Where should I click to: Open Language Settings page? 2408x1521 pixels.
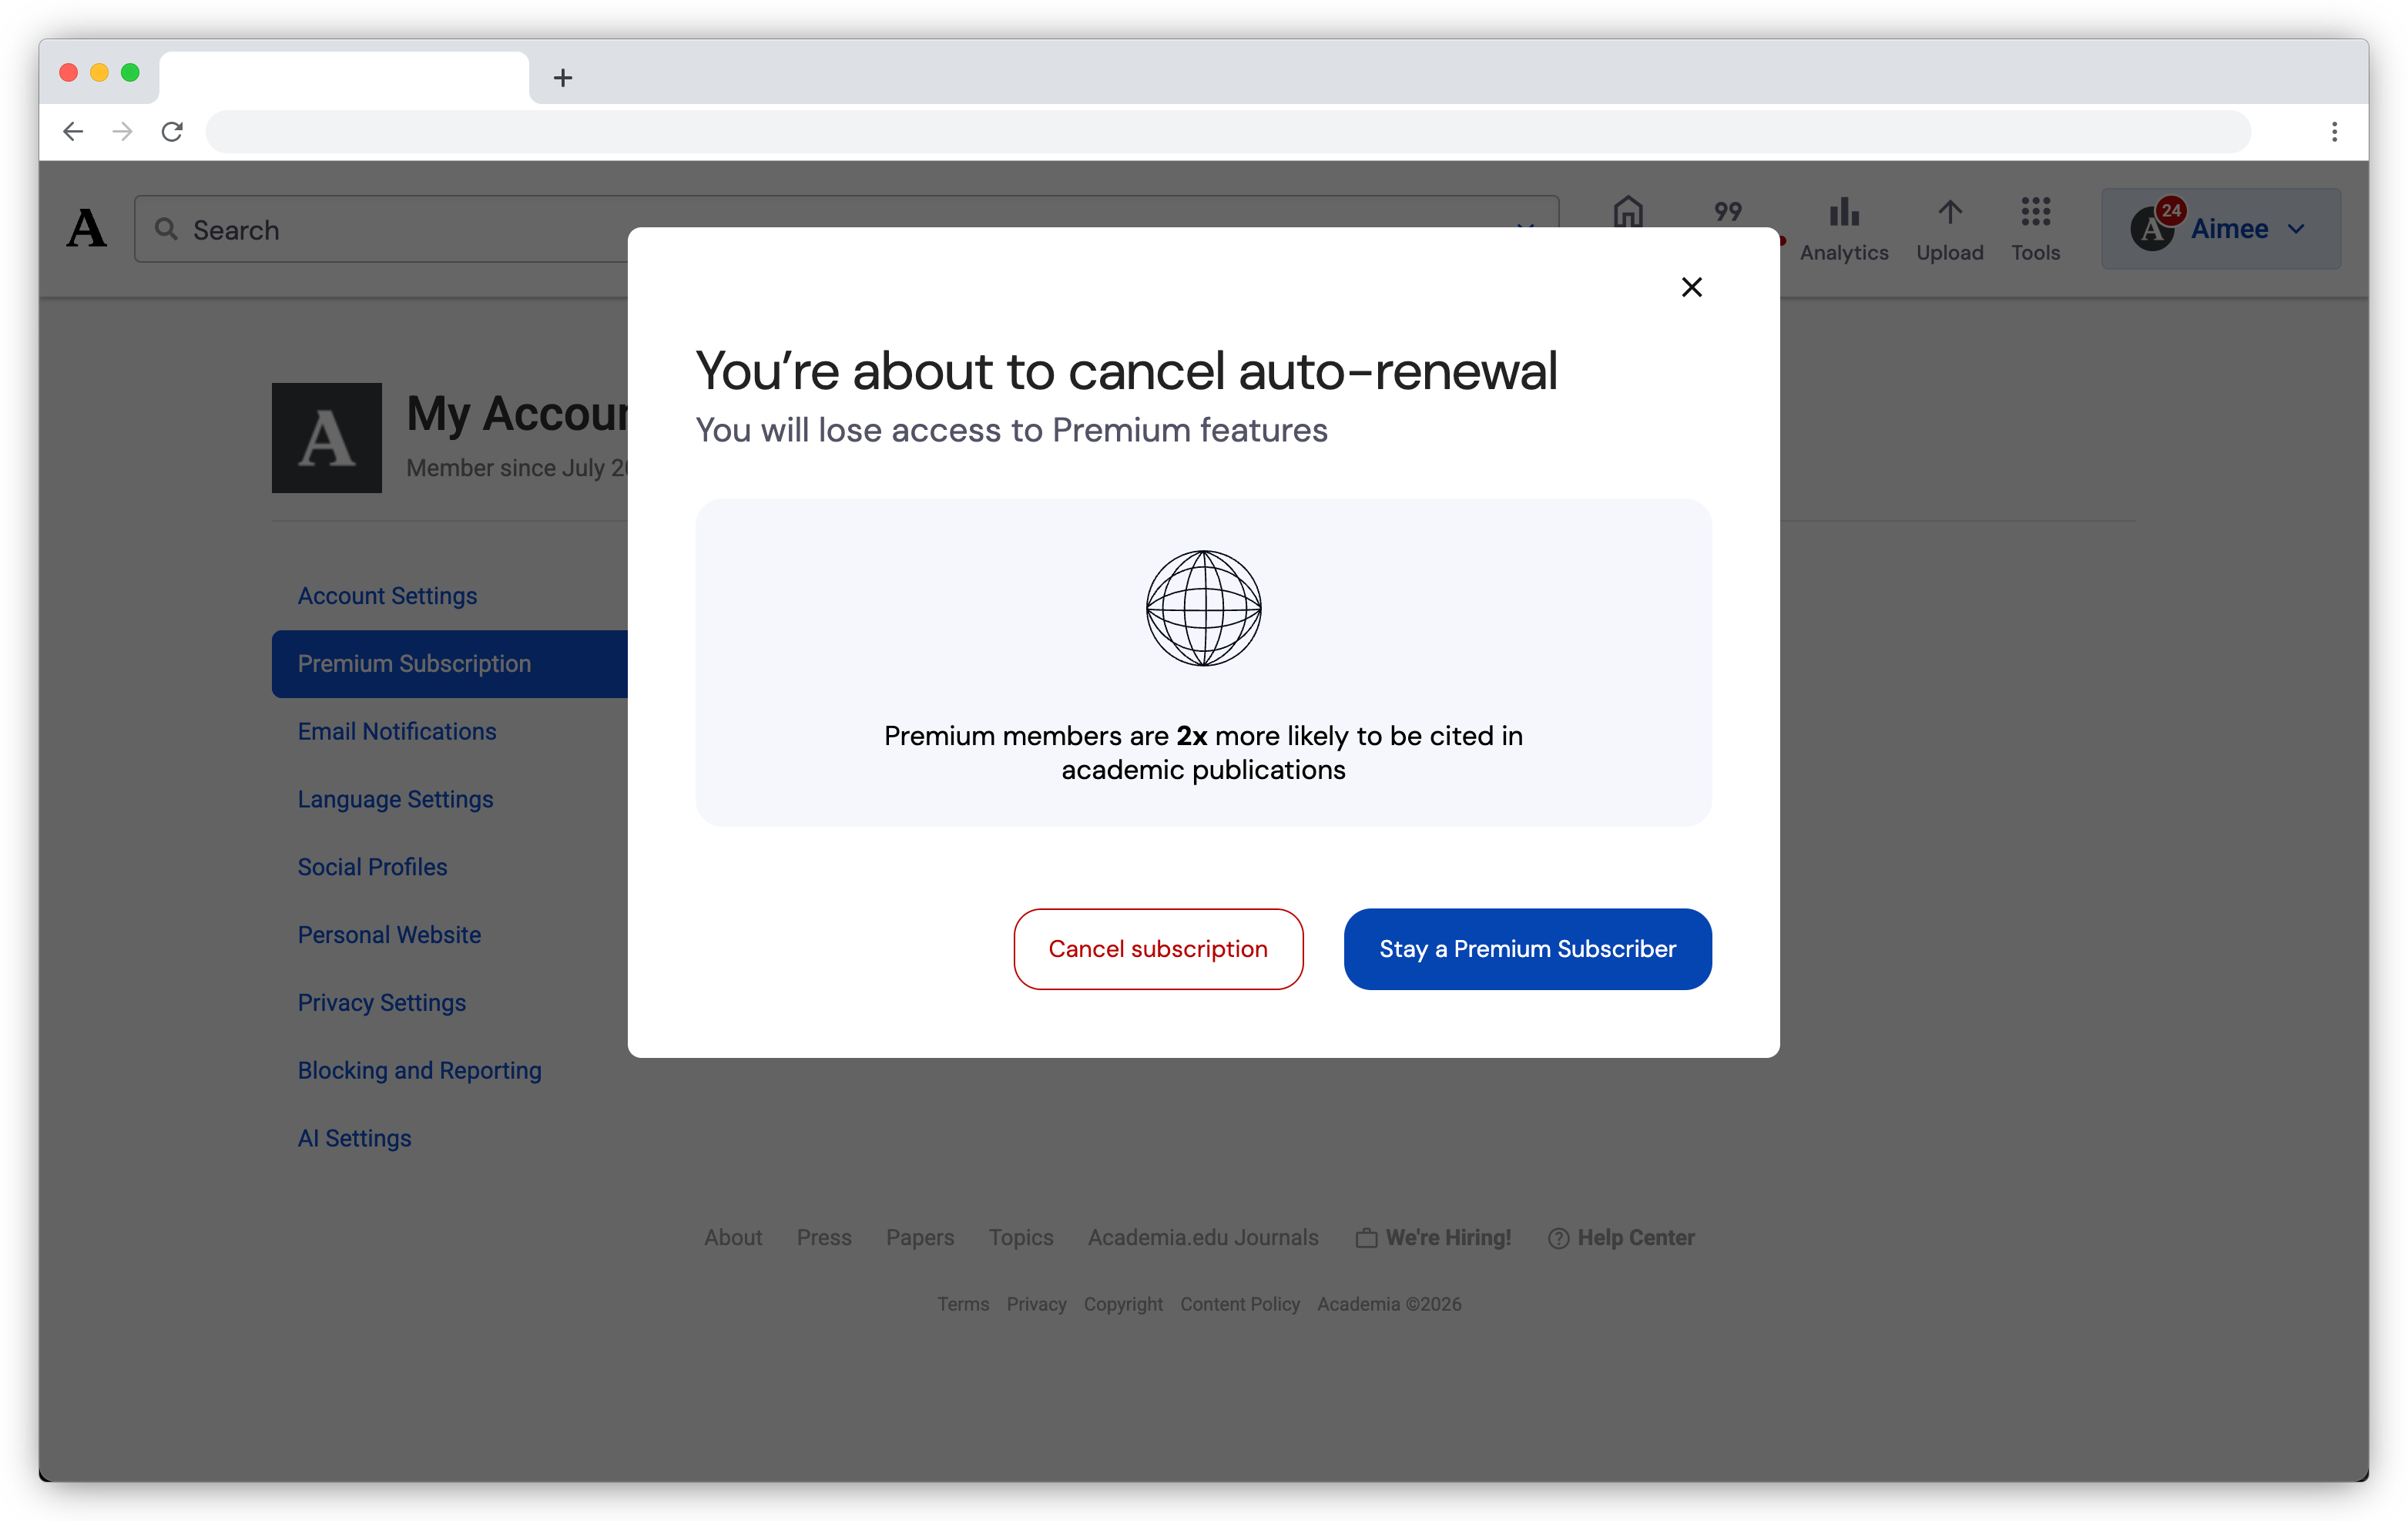(395, 799)
